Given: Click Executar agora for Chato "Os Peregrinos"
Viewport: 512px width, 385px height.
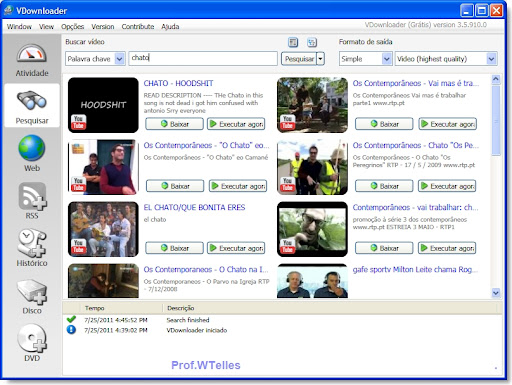Looking at the screenshot, I should (x=447, y=186).
